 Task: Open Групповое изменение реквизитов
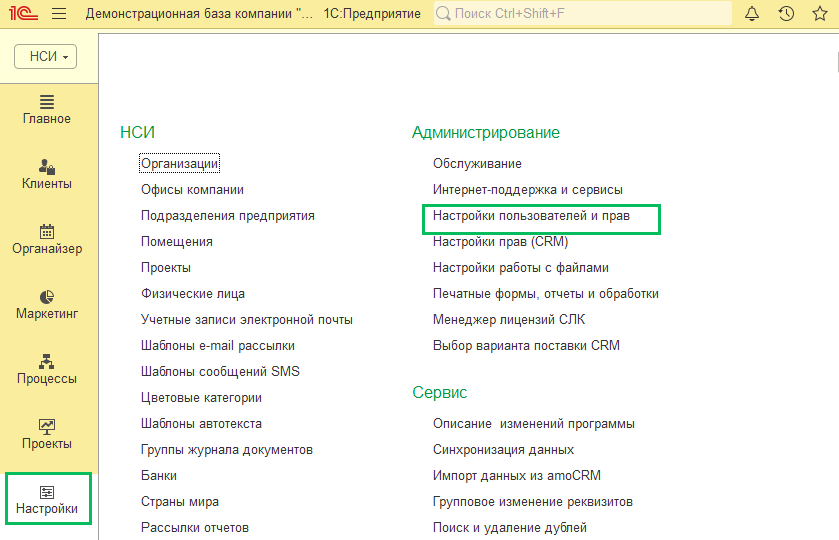pyautogui.click(x=533, y=501)
